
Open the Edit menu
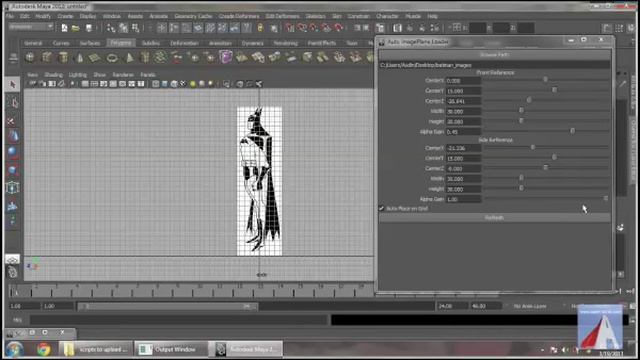(x=24, y=16)
